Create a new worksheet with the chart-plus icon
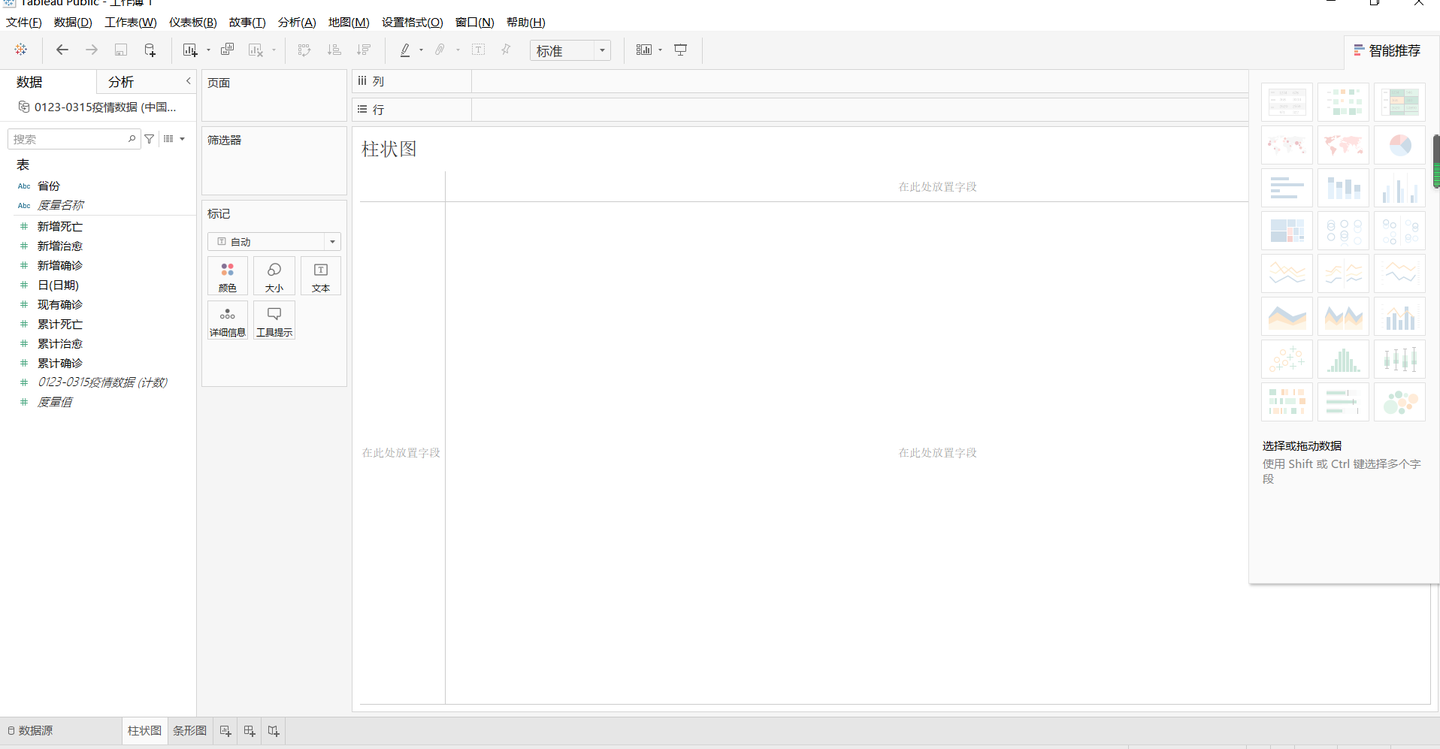Image resolution: width=1440 pixels, height=749 pixels. (190, 50)
